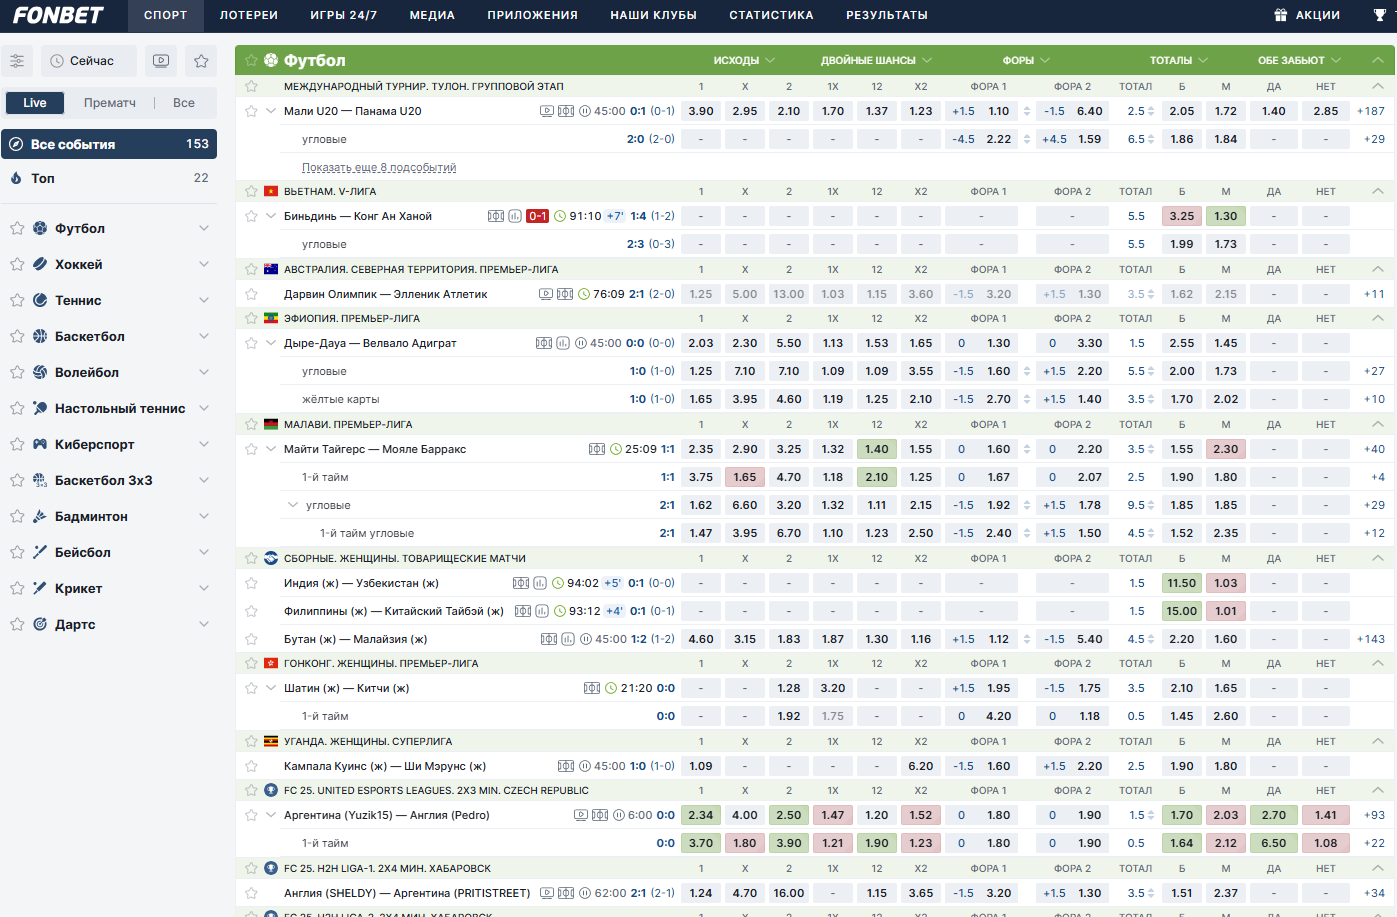Open the РЕЗУЛЬТАТЫ top menu
This screenshot has height=917, width=1397.
coord(887,15)
